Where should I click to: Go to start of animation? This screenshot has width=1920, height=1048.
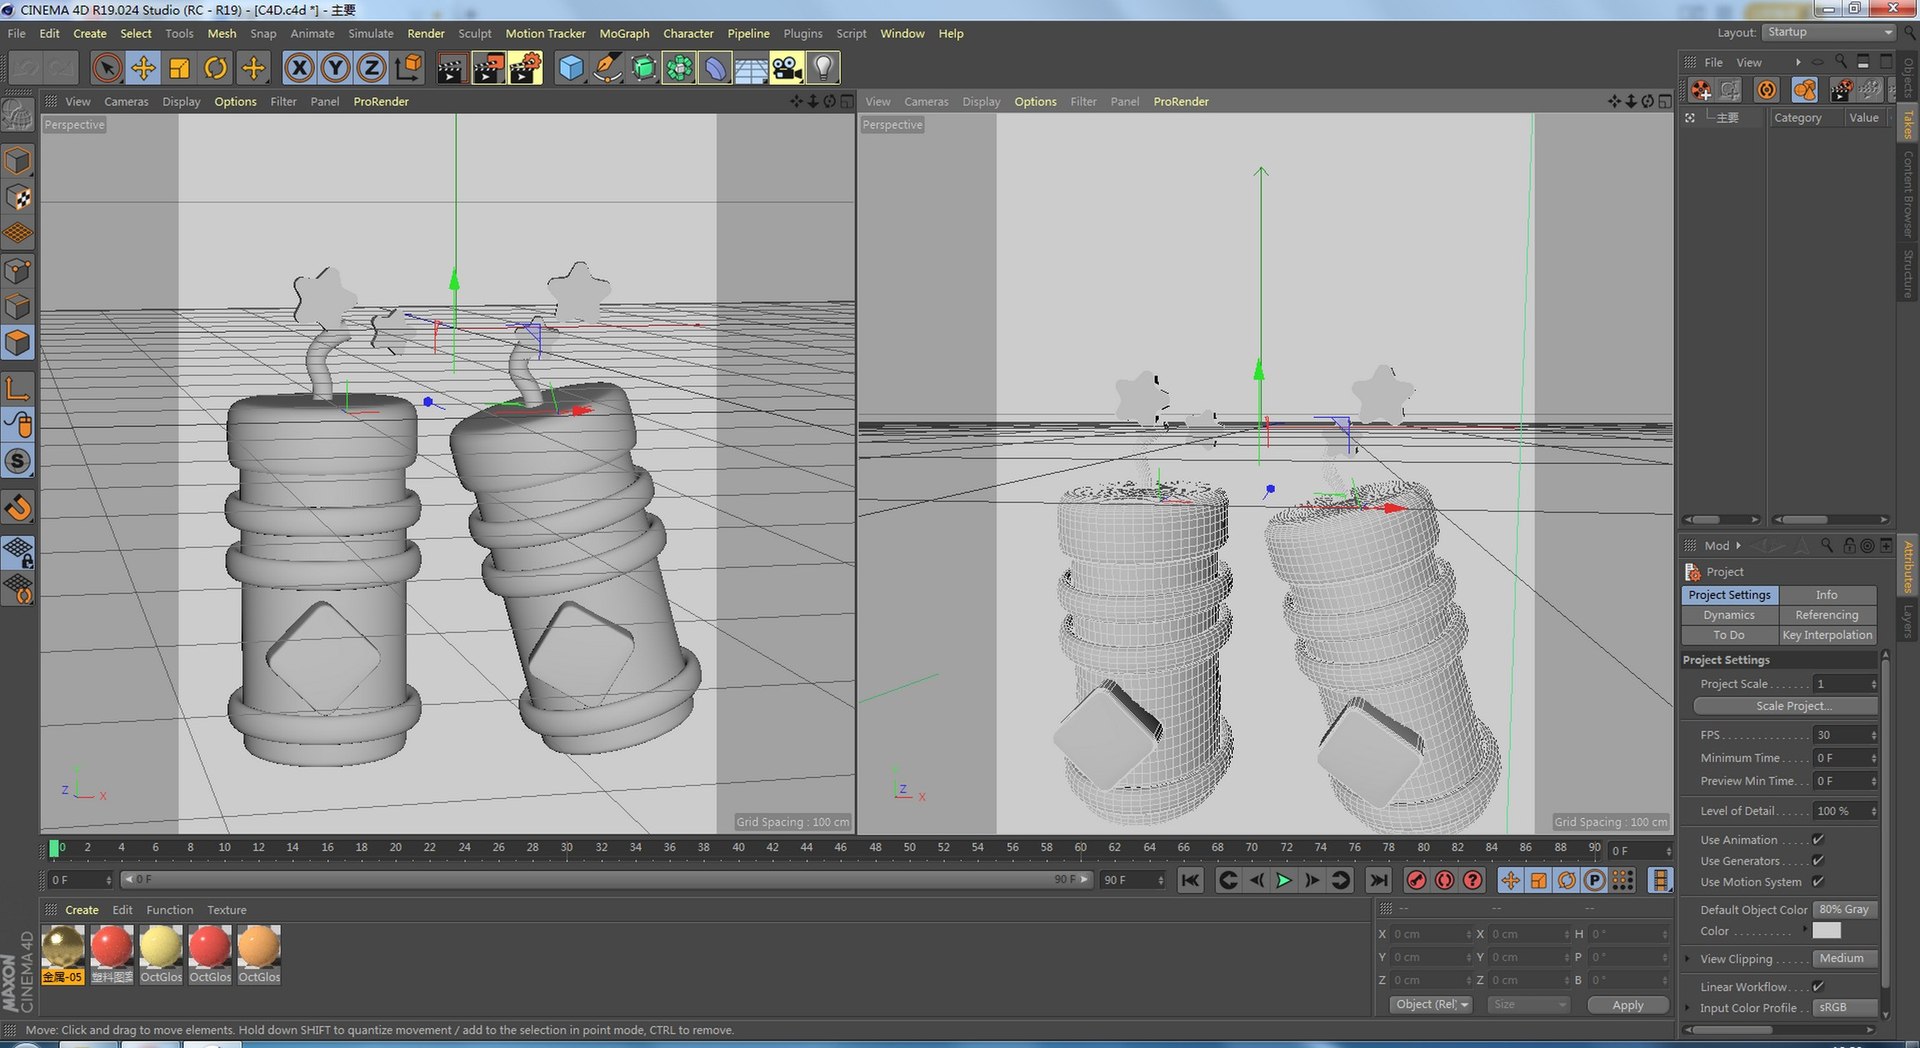click(x=1190, y=880)
